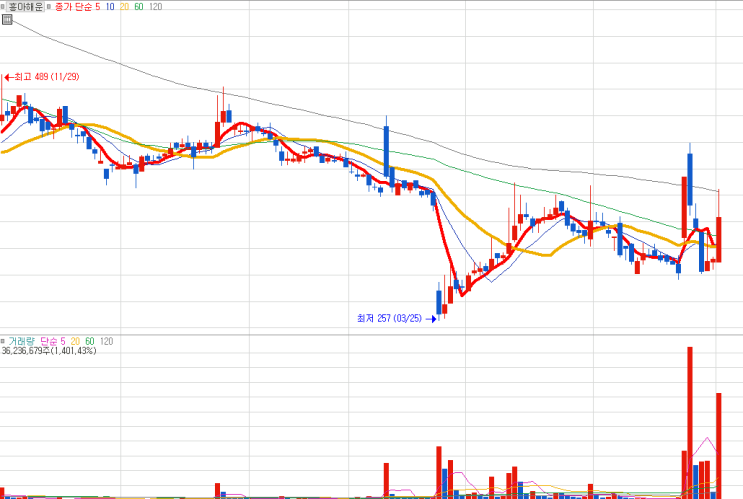The image size is (743, 499).
Task: Select the gray 120 volume average legend
Action: click(106, 341)
